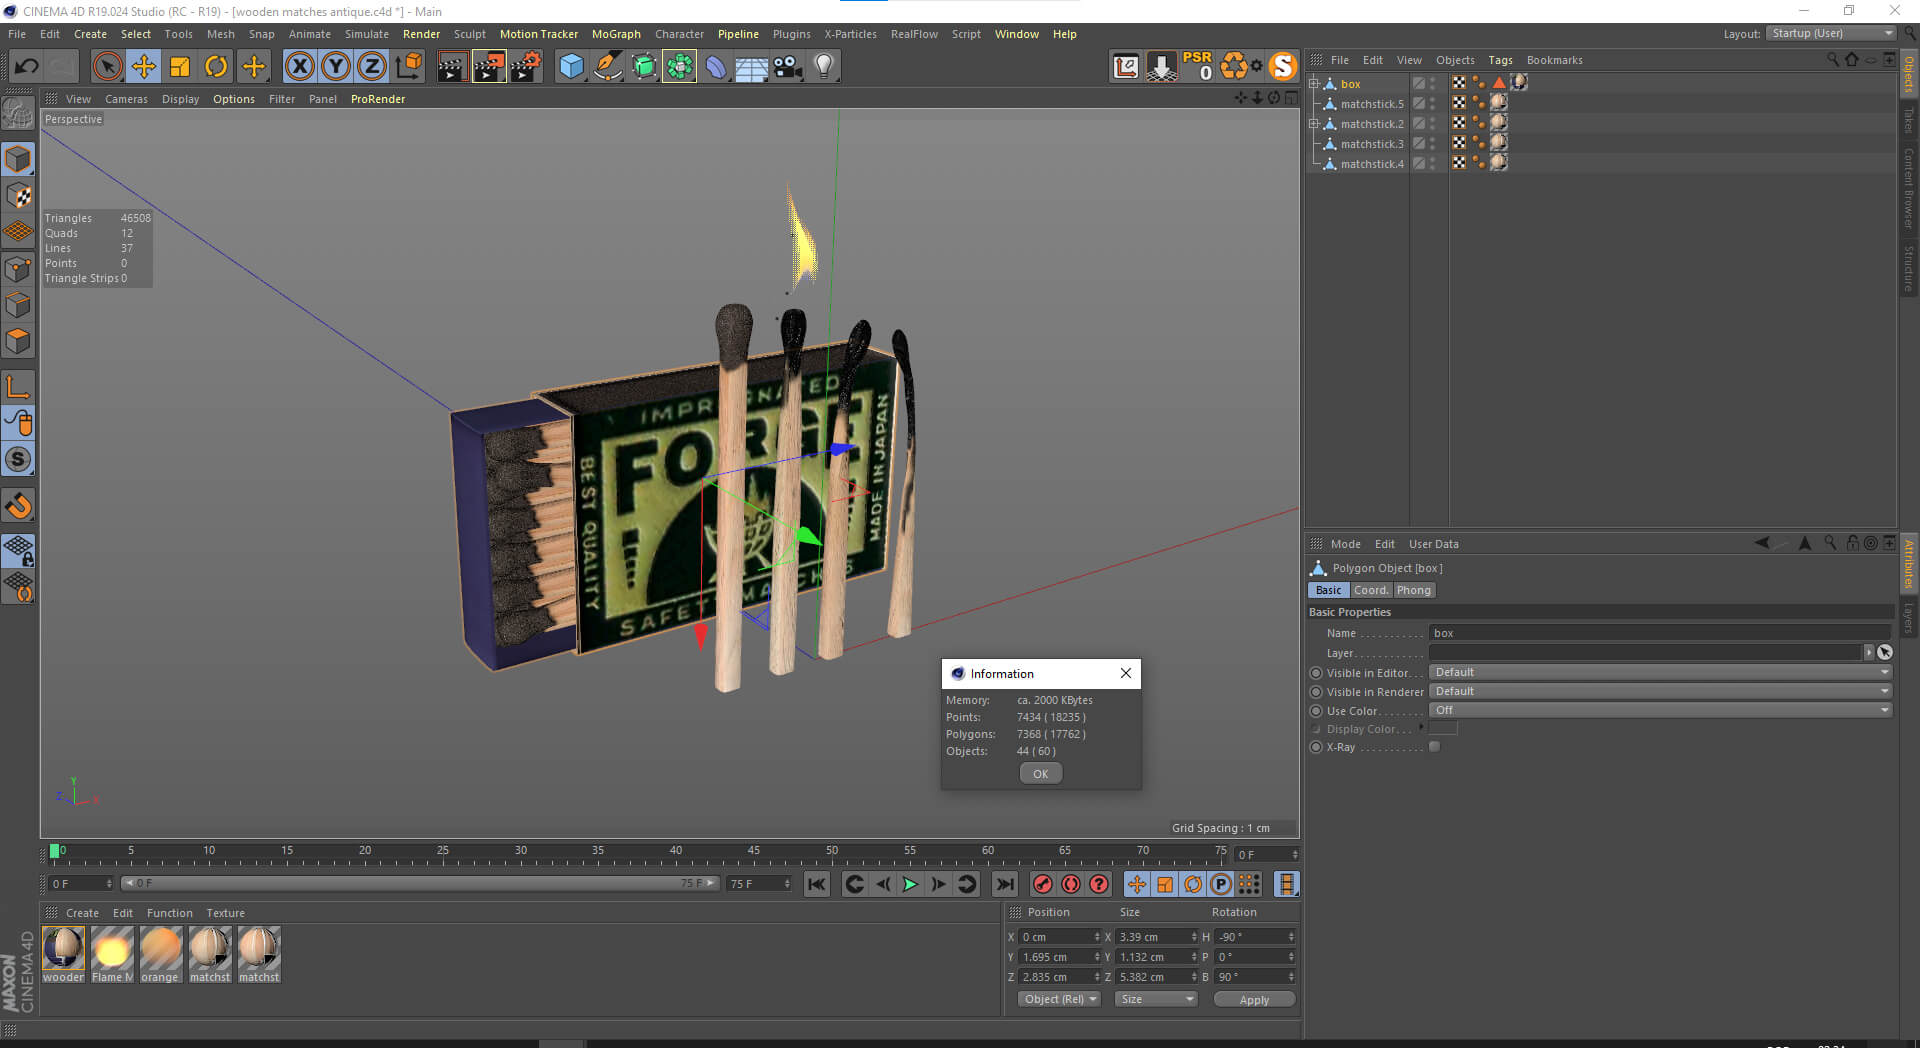Toggle the X-Ray checkbox
This screenshot has height=1048, width=1920.
[x=1435, y=747]
